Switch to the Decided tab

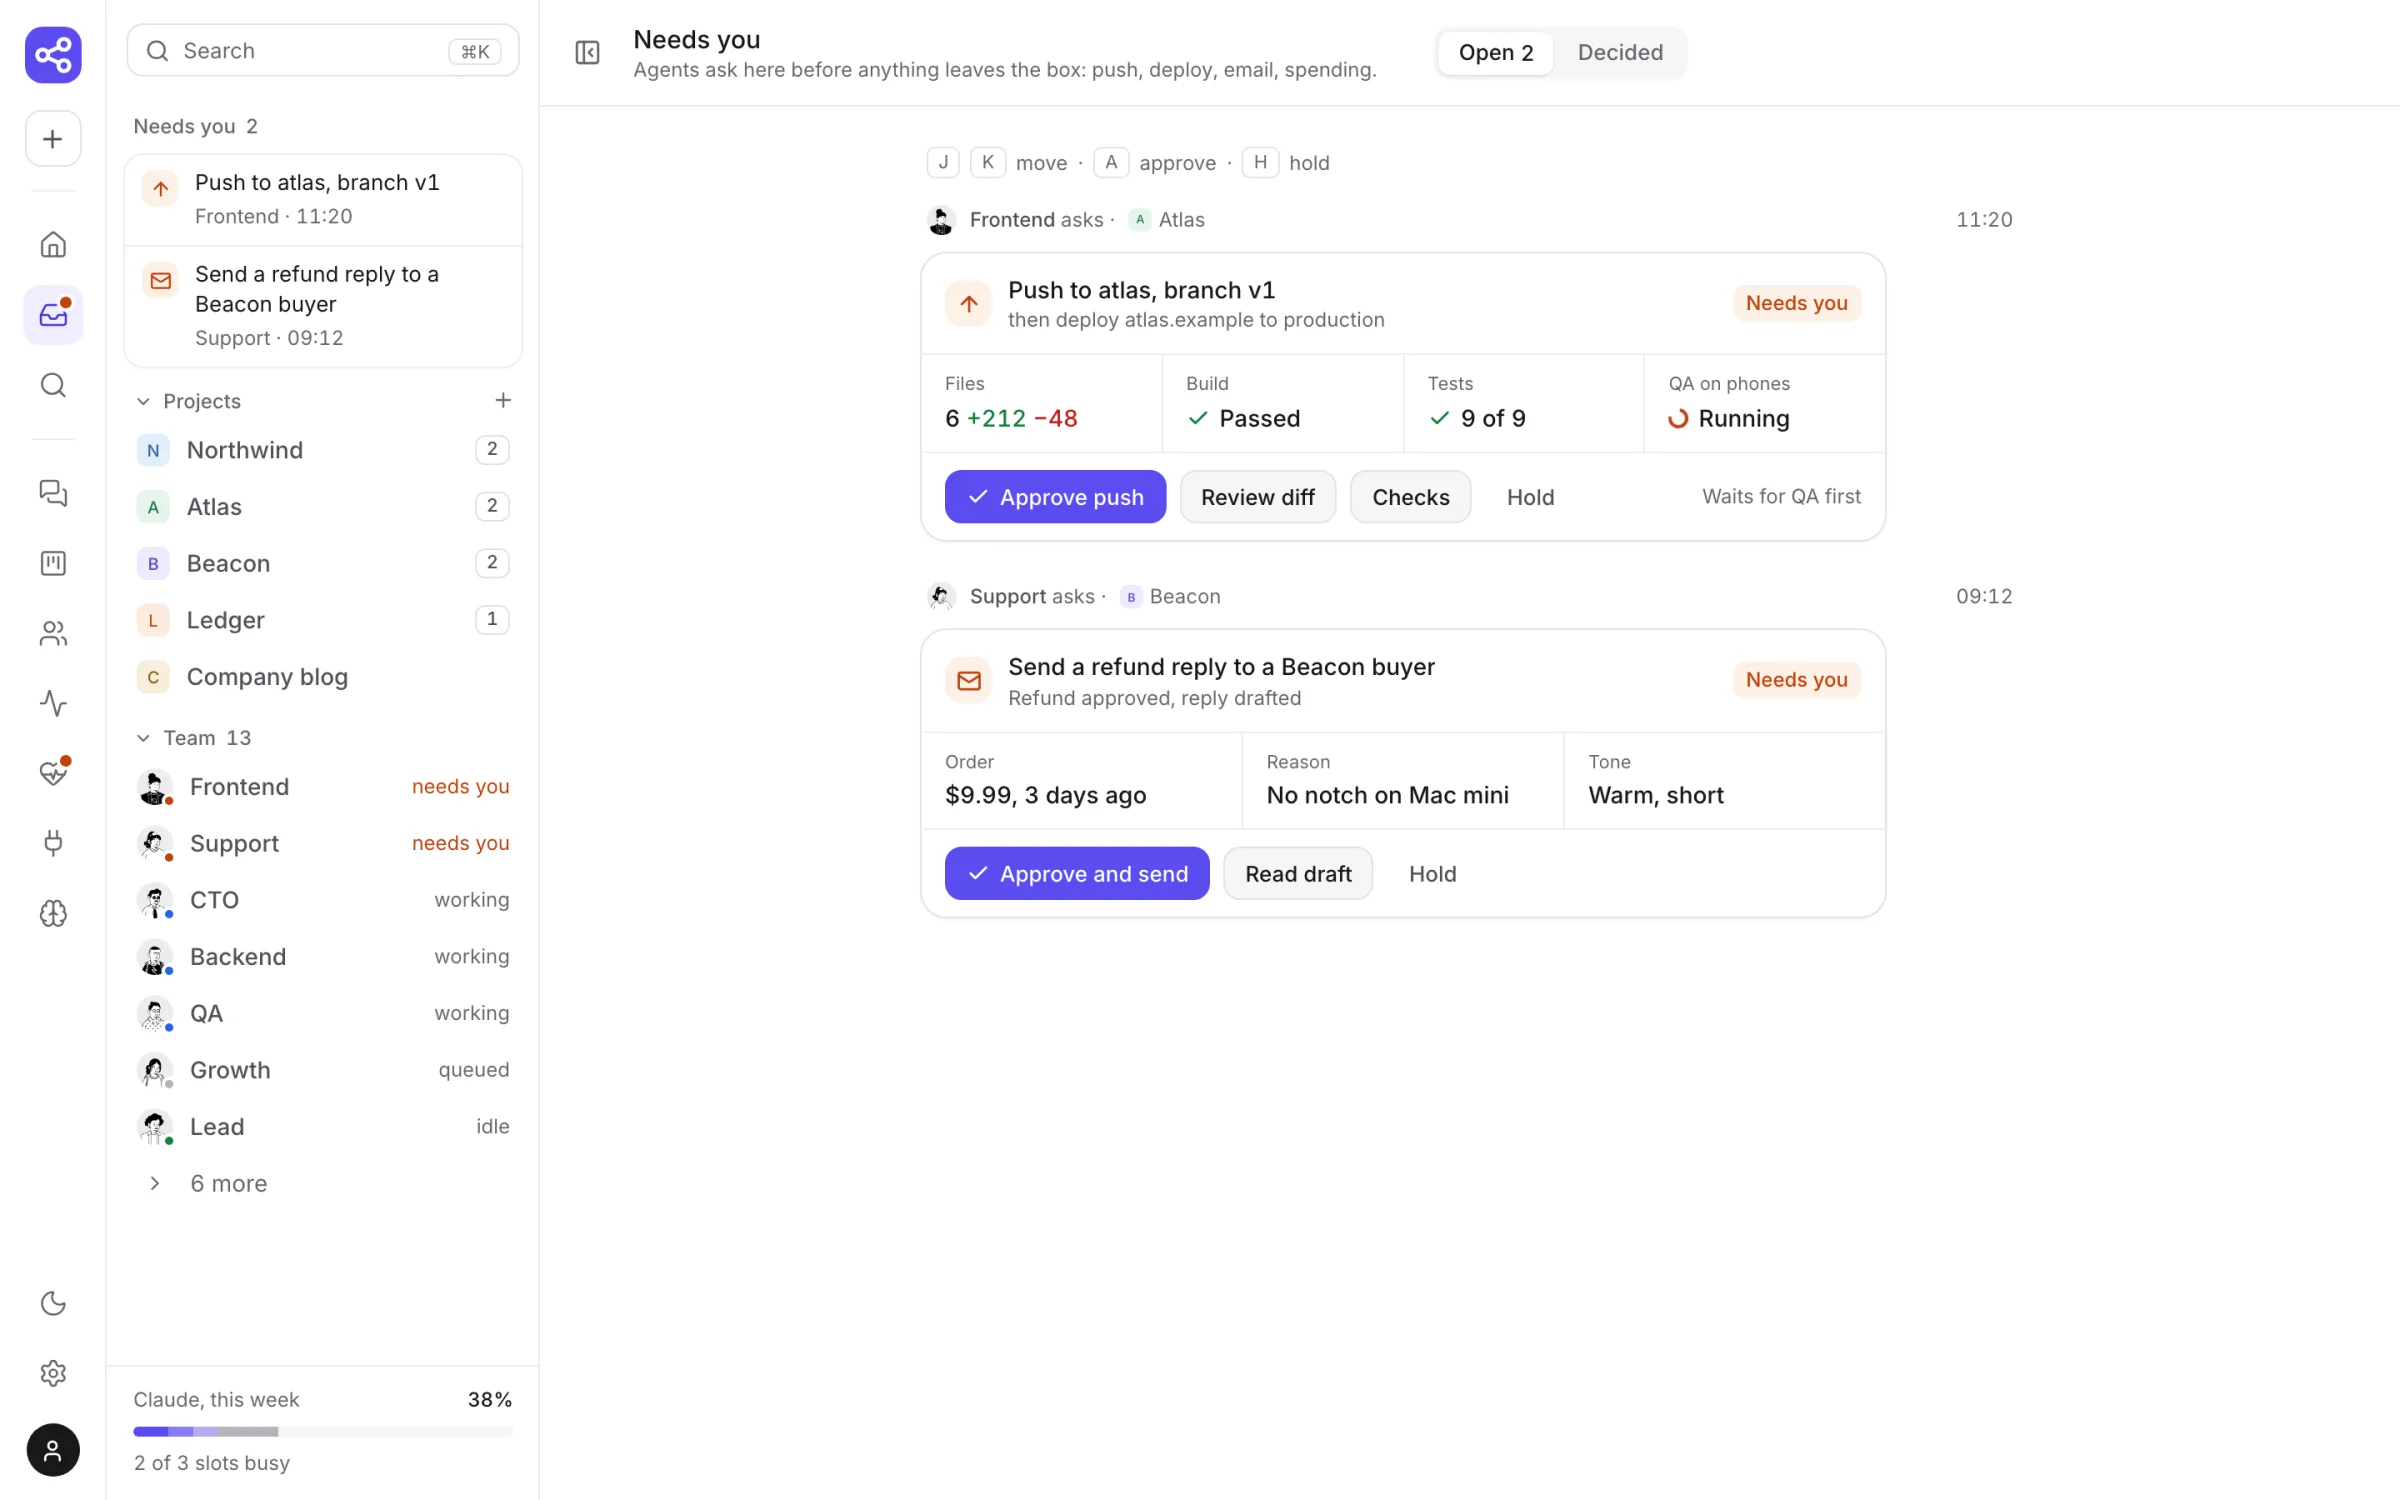click(x=1620, y=53)
